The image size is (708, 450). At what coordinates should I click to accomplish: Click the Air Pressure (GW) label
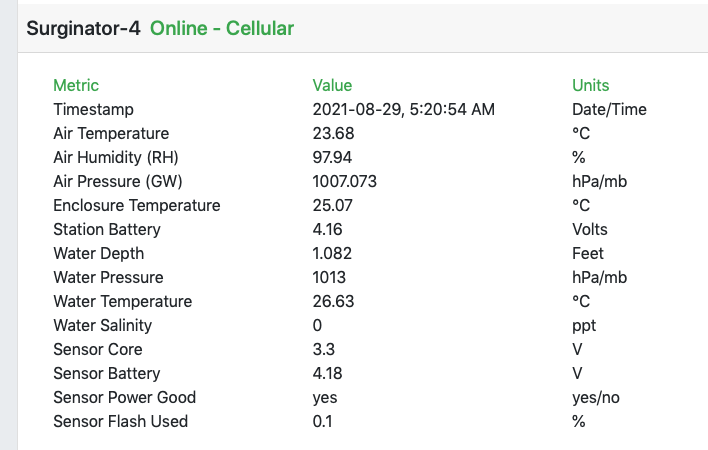click(117, 181)
